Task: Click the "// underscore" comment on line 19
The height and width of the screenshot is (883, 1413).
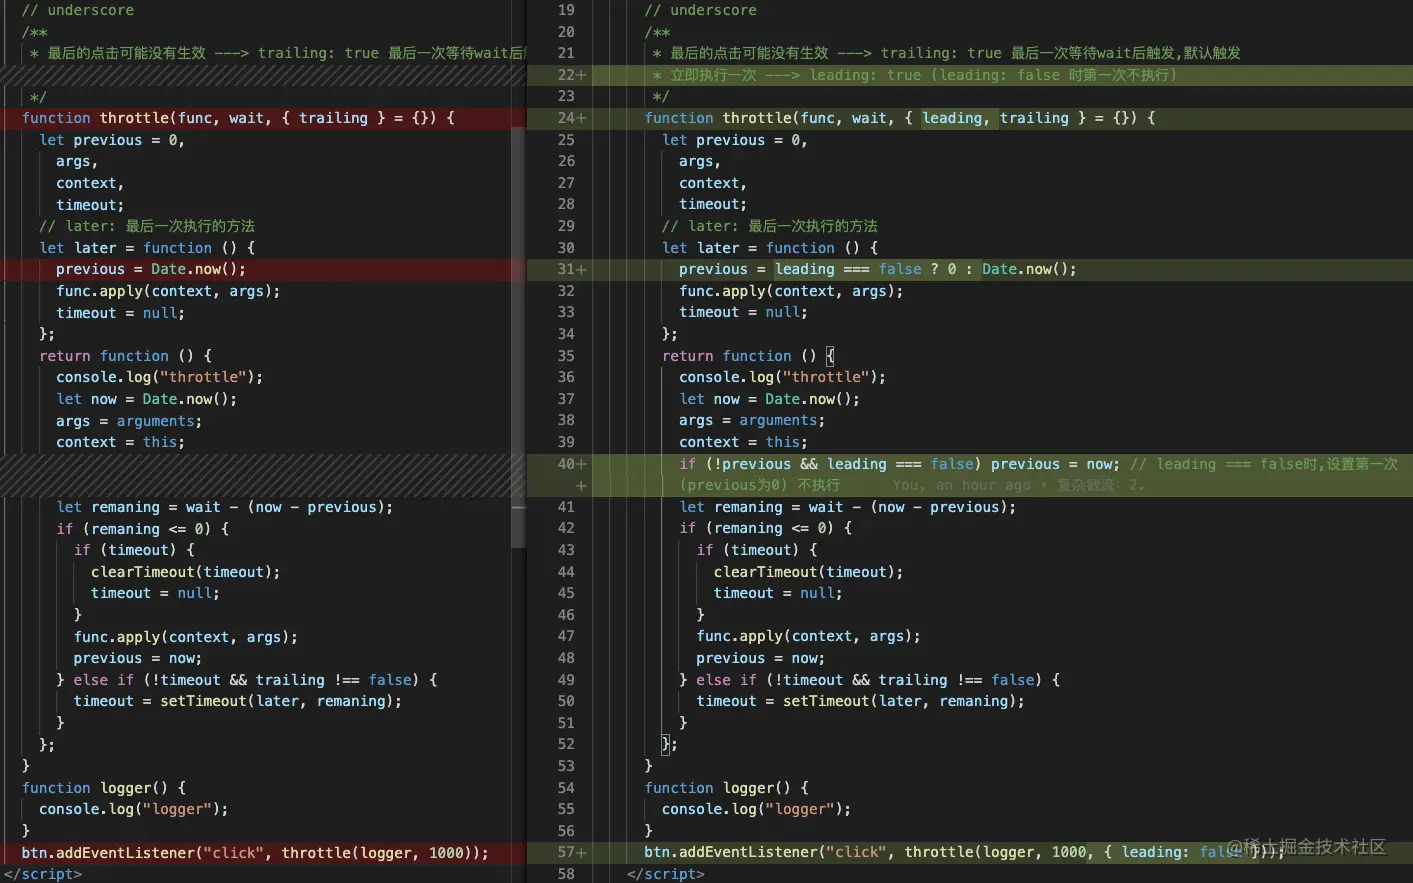Action: (701, 10)
